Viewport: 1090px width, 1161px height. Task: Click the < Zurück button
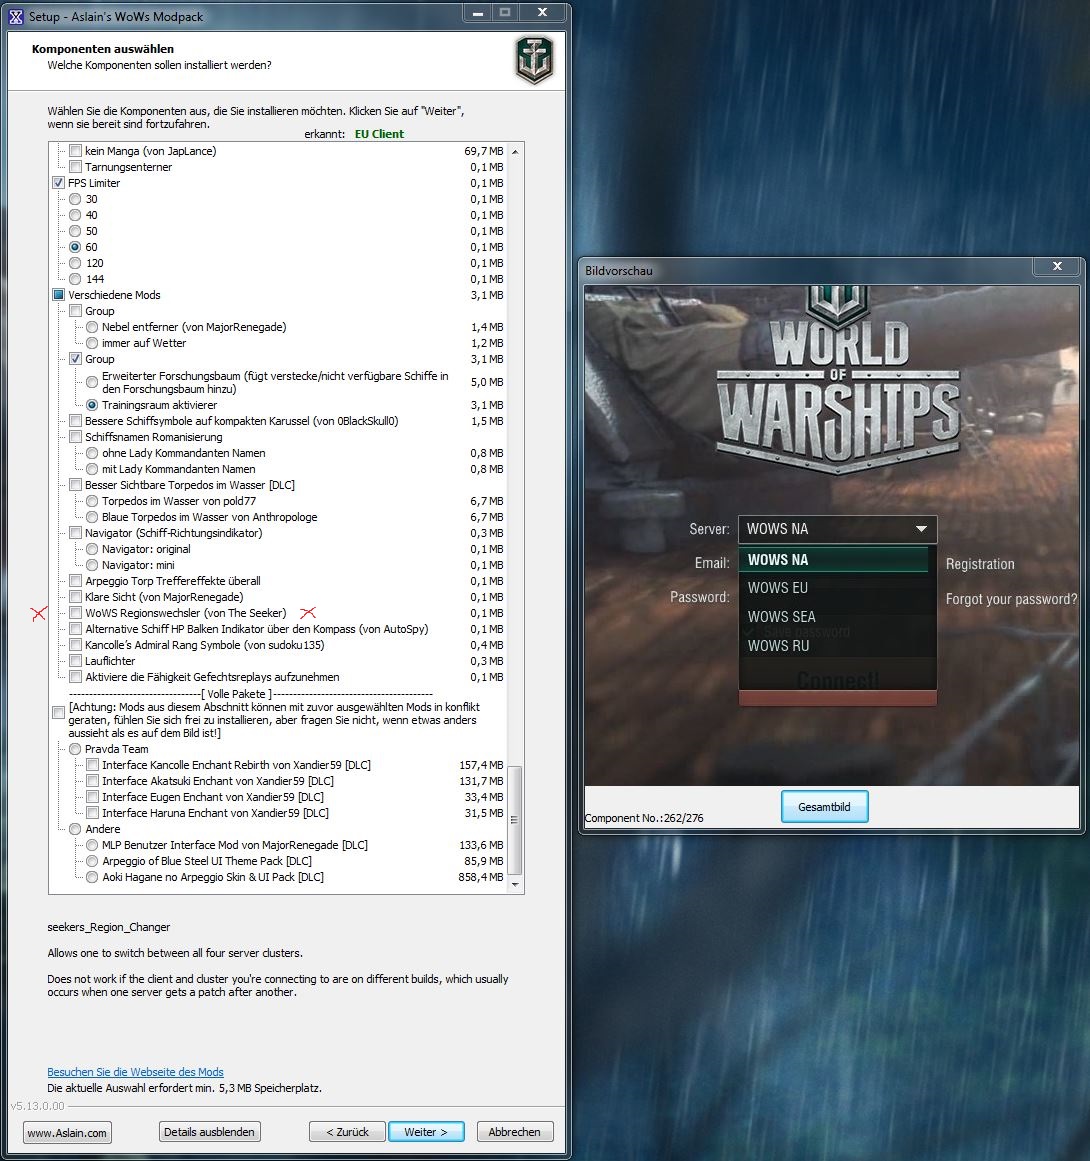[x=347, y=1132]
